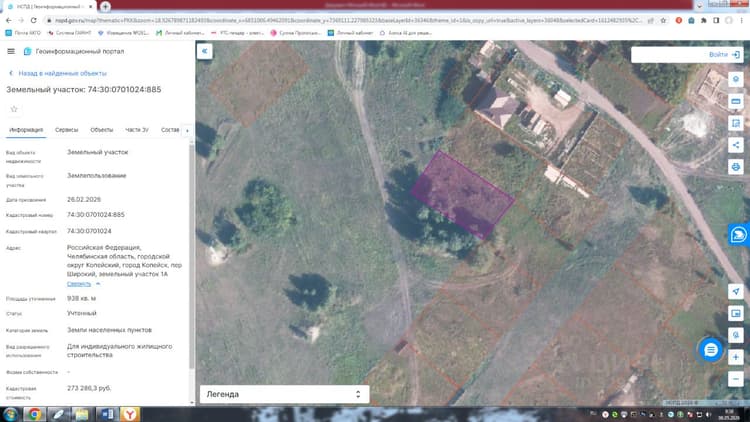
Task: Click the info panel vertical scrollbar
Action: pyautogui.click(x=192, y=255)
